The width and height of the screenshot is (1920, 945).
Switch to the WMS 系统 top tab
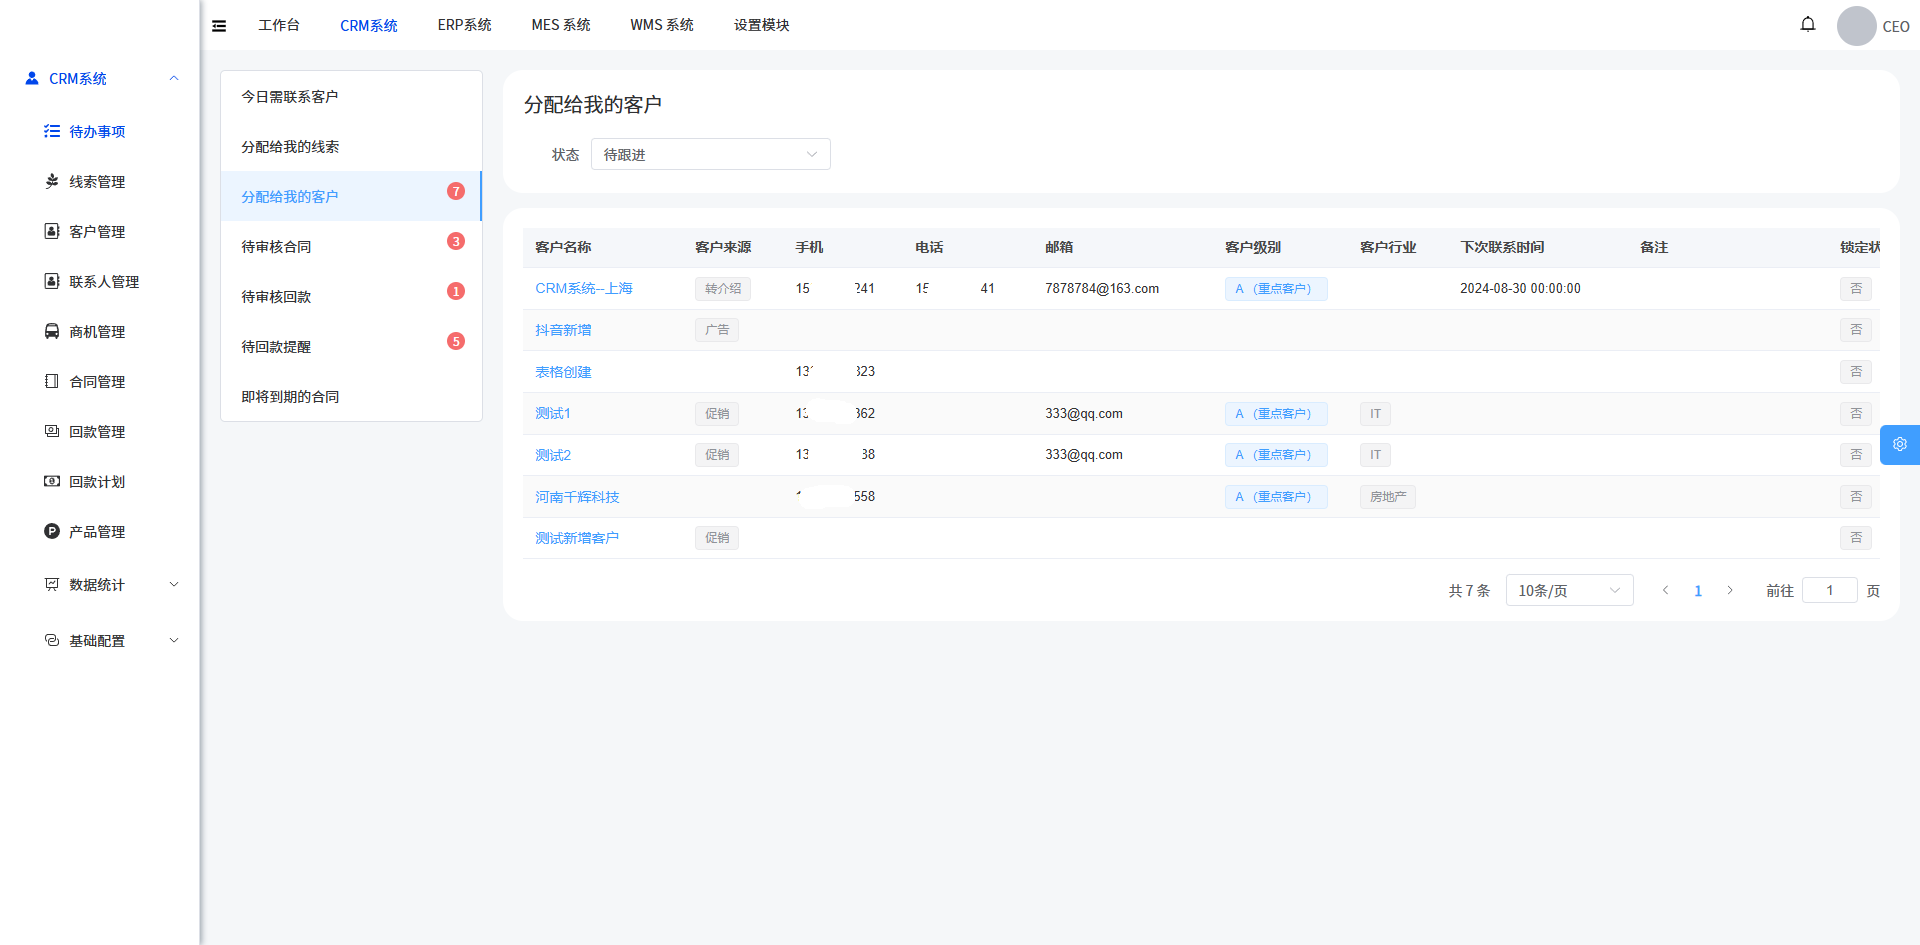(x=661, y=25)
